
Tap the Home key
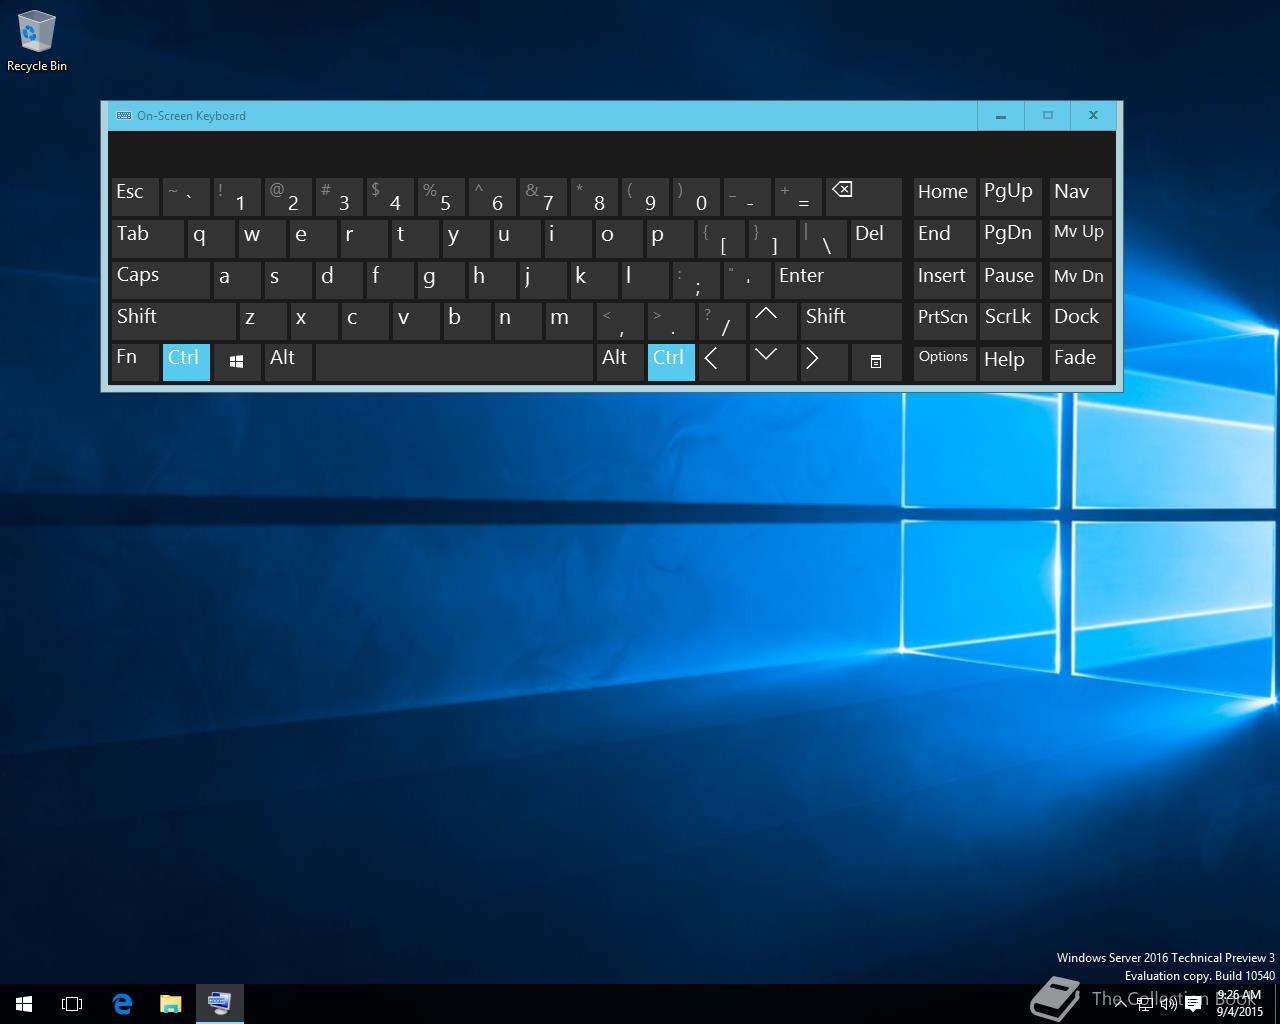pyautogui.click(x=944, y=197)
